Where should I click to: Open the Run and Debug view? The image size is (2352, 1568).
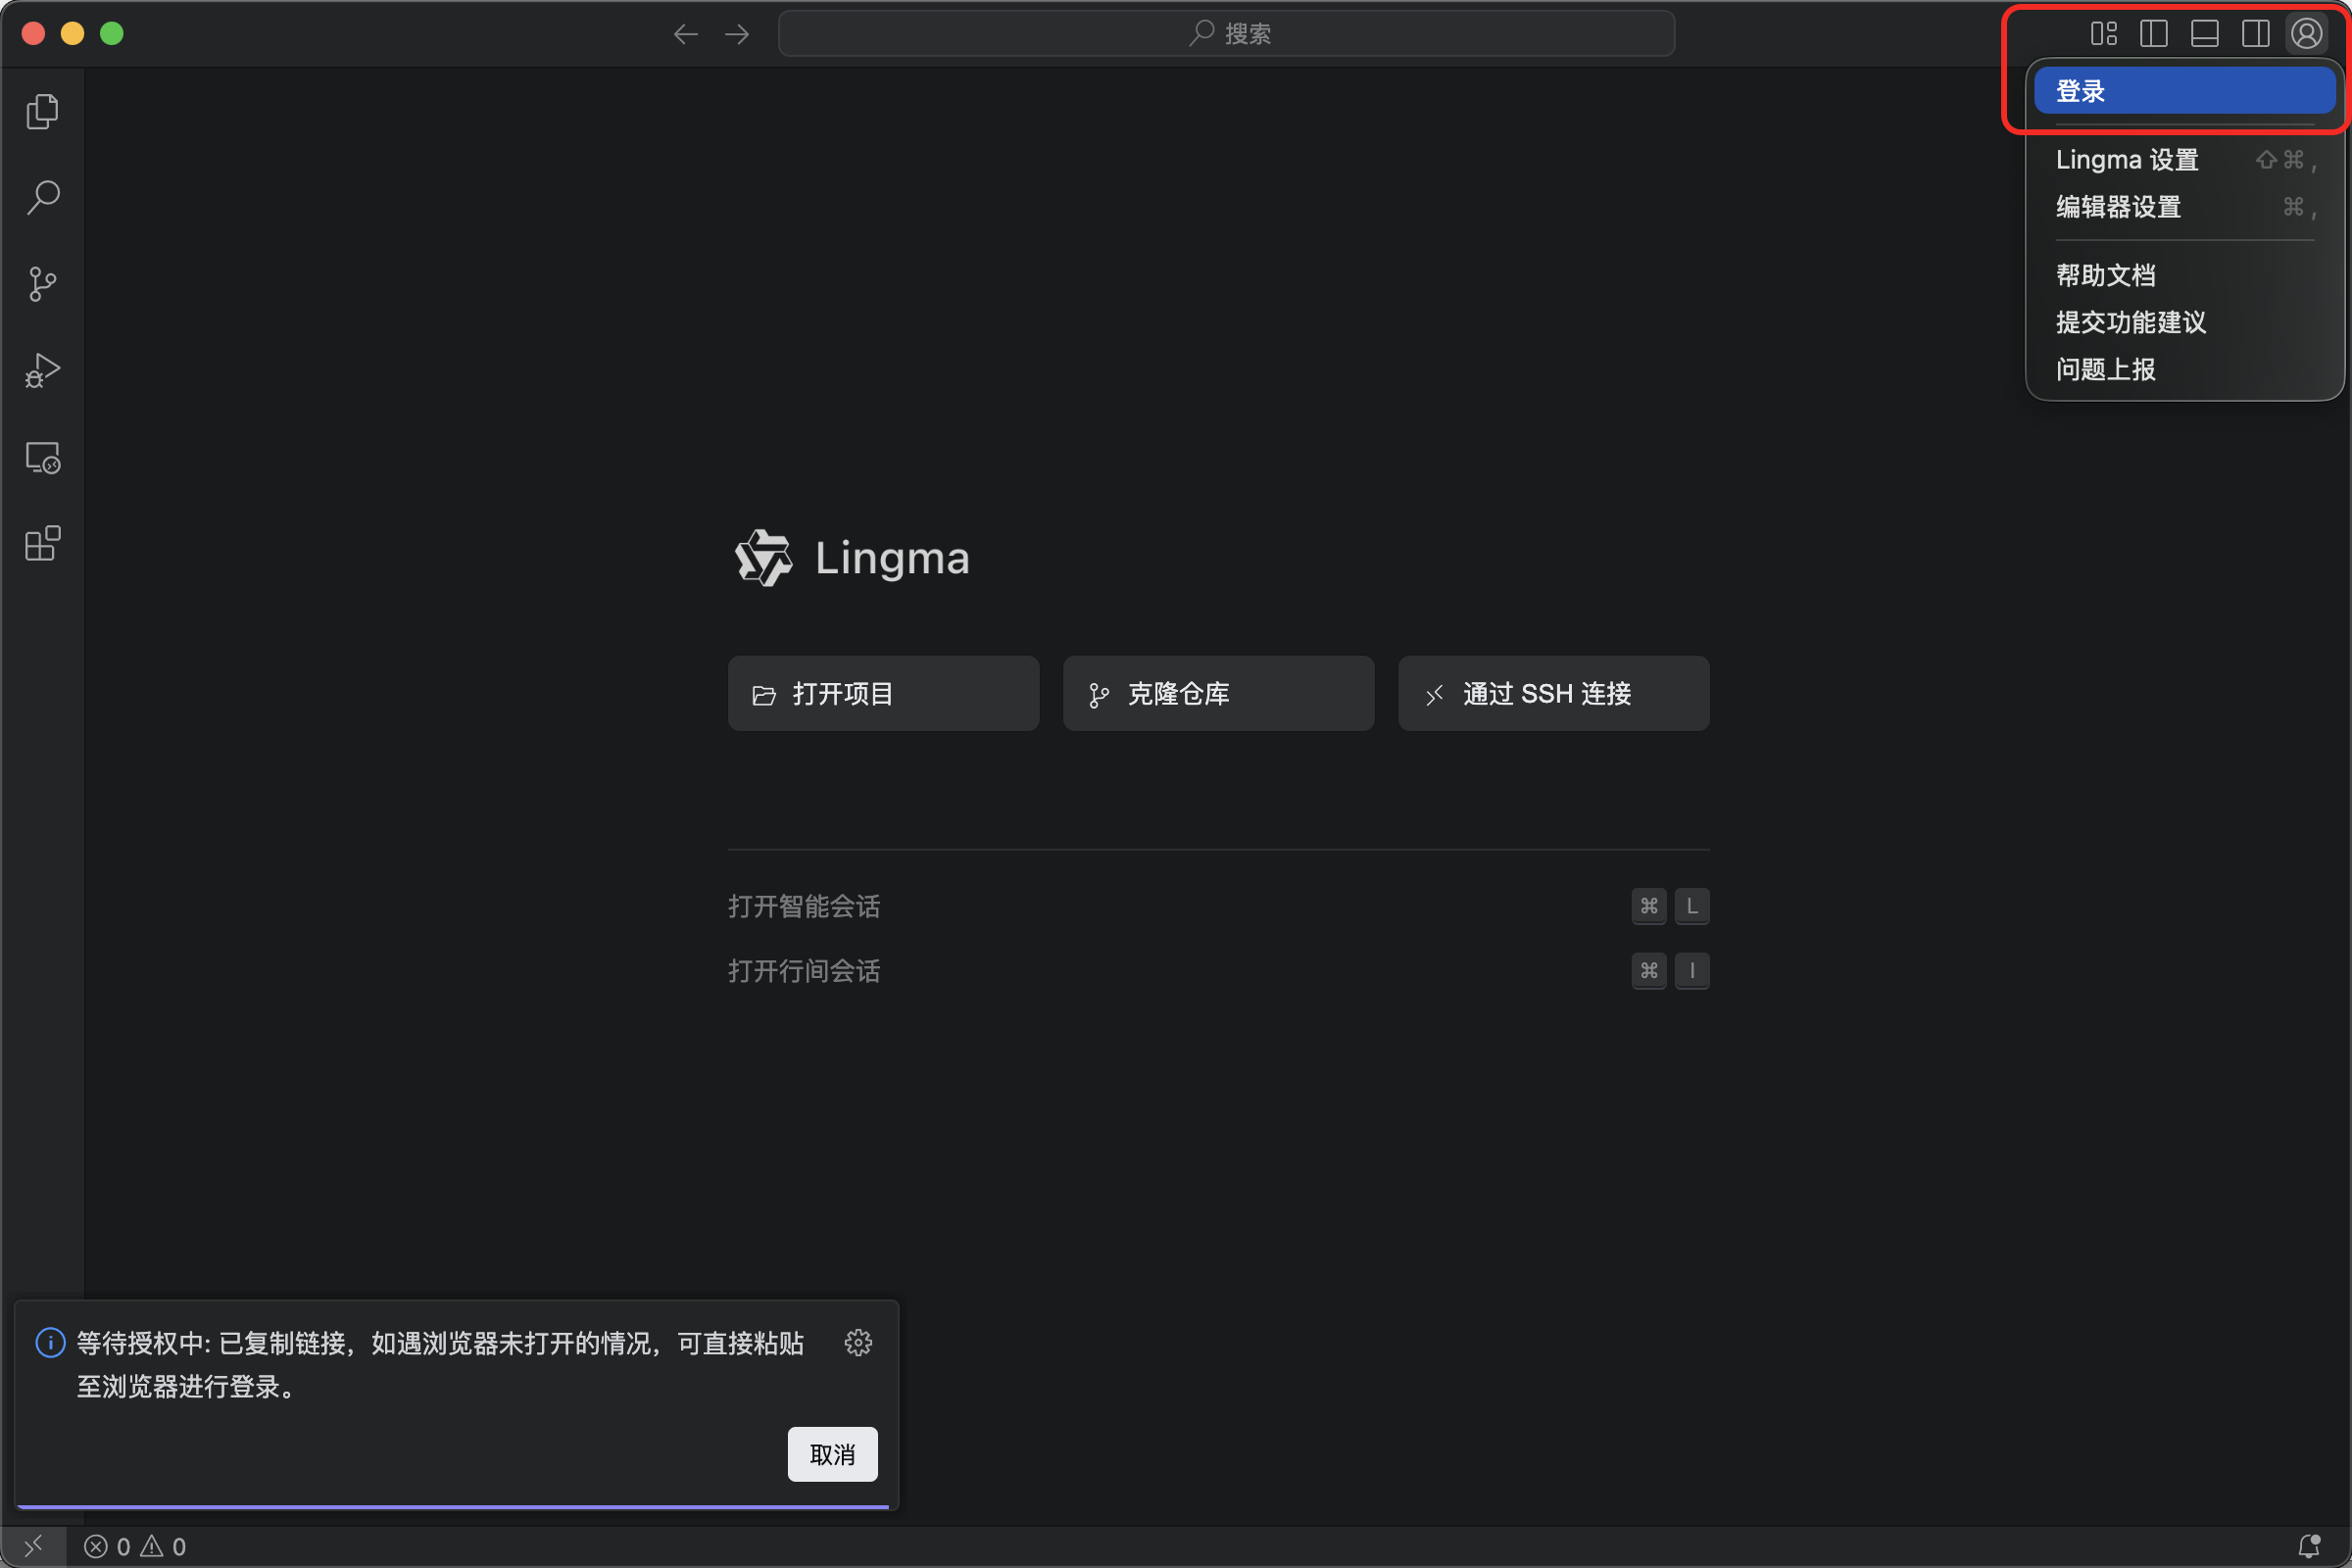(42, 371)
